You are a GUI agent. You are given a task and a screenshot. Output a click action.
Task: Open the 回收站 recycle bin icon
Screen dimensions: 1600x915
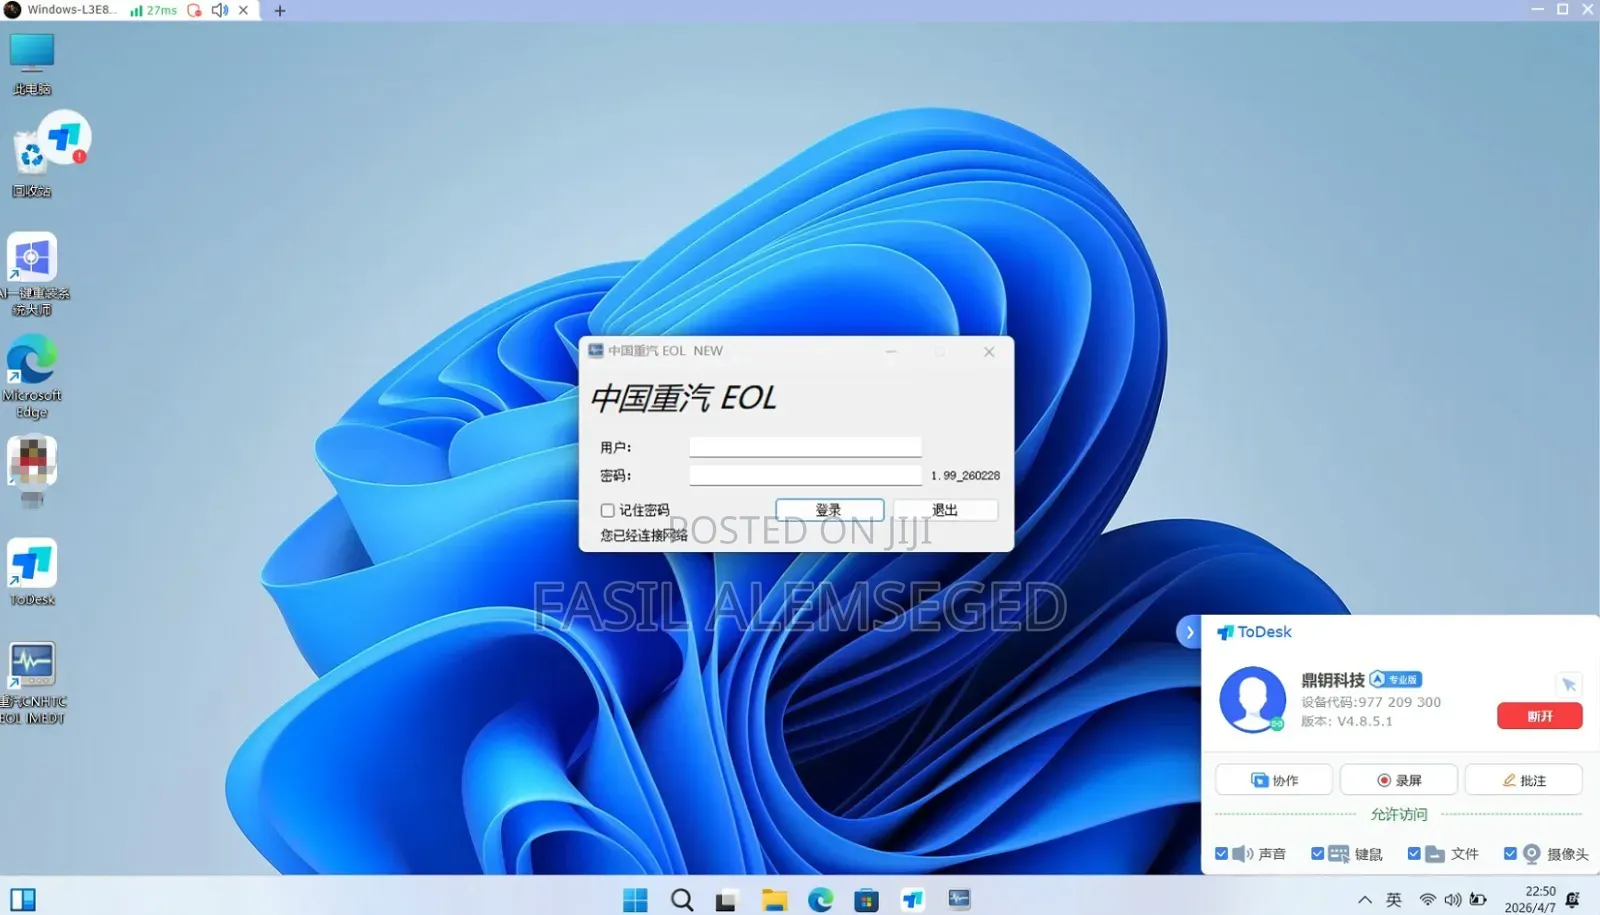(x=28, y=165)
